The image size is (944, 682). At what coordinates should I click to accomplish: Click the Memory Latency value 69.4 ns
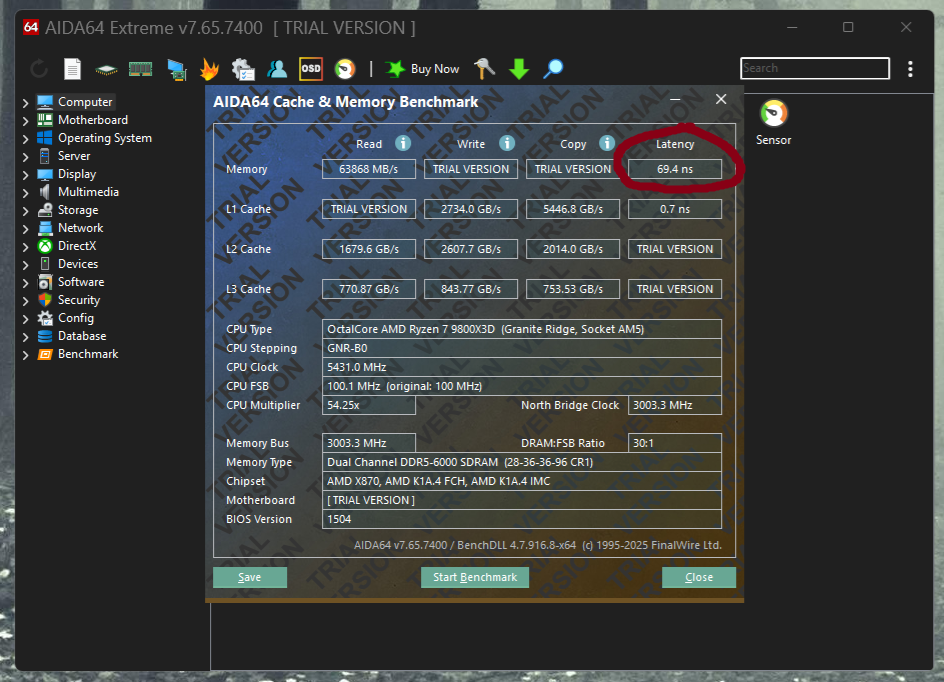[x=675, y=169]
